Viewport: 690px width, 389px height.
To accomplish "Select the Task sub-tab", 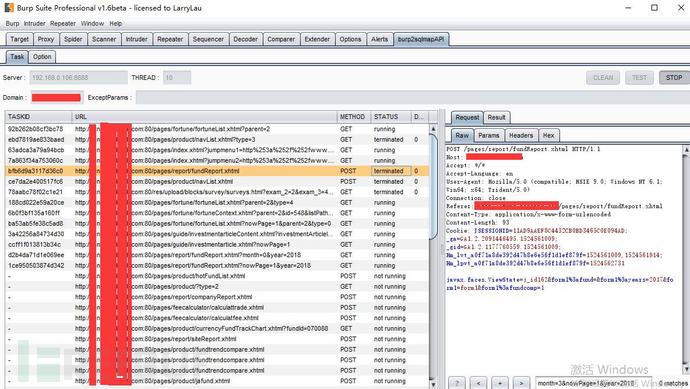I will click(x=17, y=57).
